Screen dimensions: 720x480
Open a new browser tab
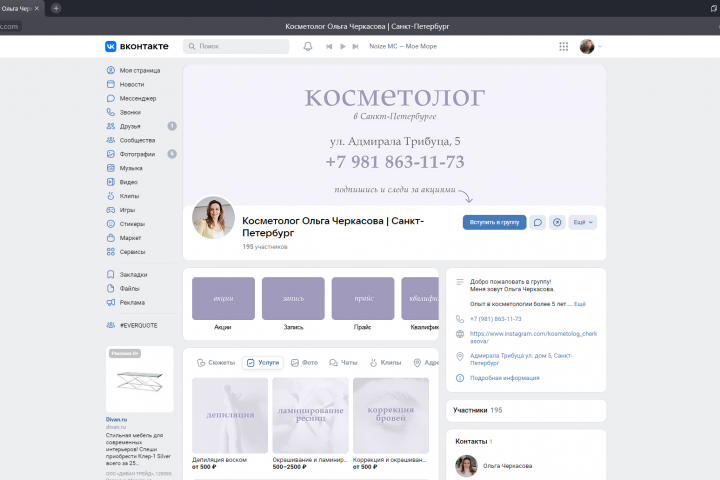(x=56, y=8)
